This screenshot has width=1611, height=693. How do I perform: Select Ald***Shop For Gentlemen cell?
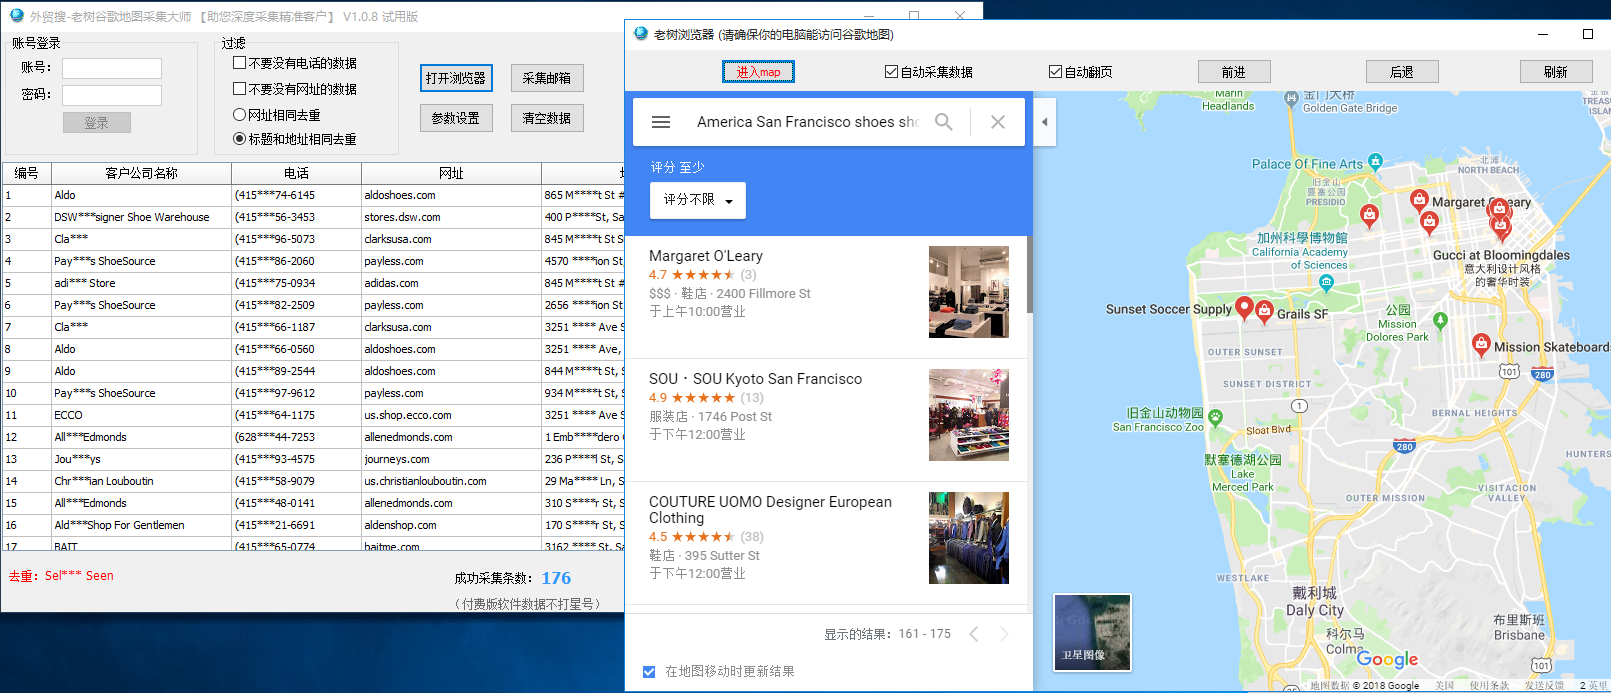point(142,525)
